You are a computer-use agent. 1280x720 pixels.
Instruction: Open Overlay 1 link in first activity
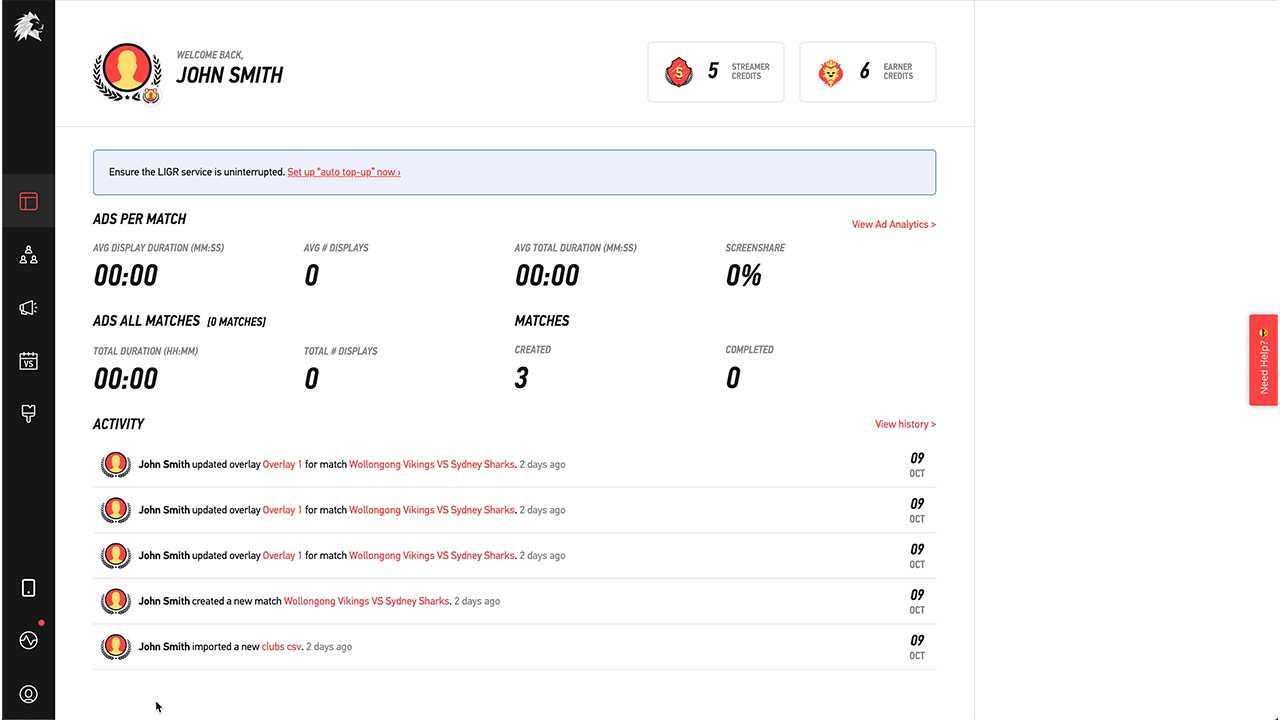pos(282,464)
